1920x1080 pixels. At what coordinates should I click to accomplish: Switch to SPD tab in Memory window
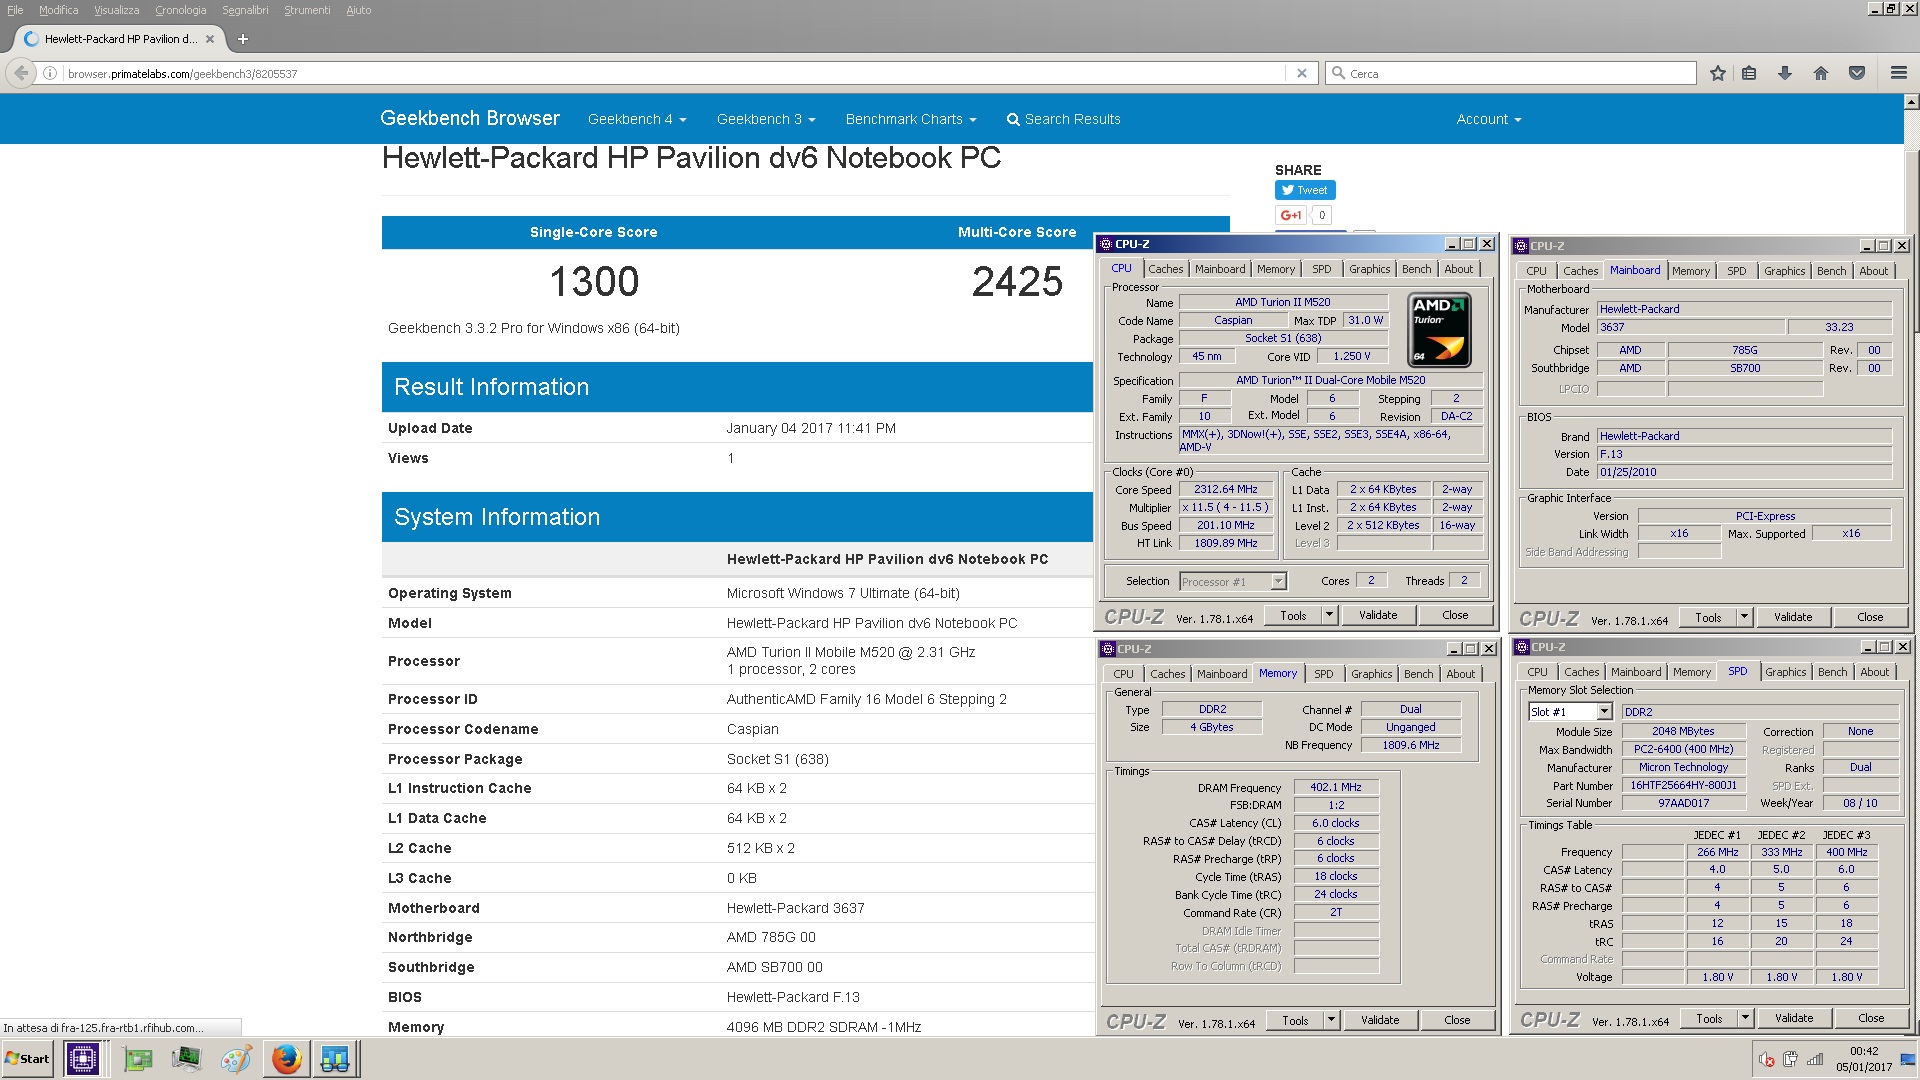tap(1323, 674)
